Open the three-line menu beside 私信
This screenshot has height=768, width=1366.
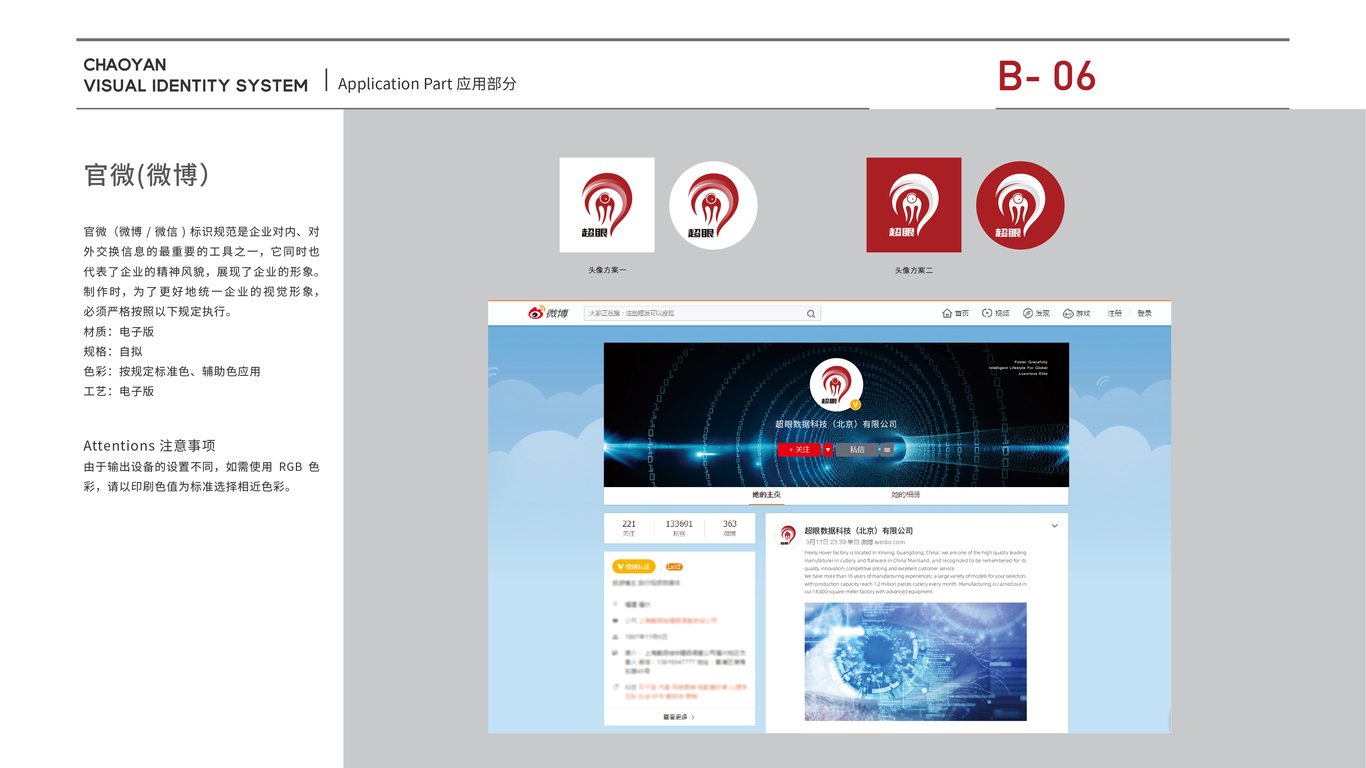point(887,450)
